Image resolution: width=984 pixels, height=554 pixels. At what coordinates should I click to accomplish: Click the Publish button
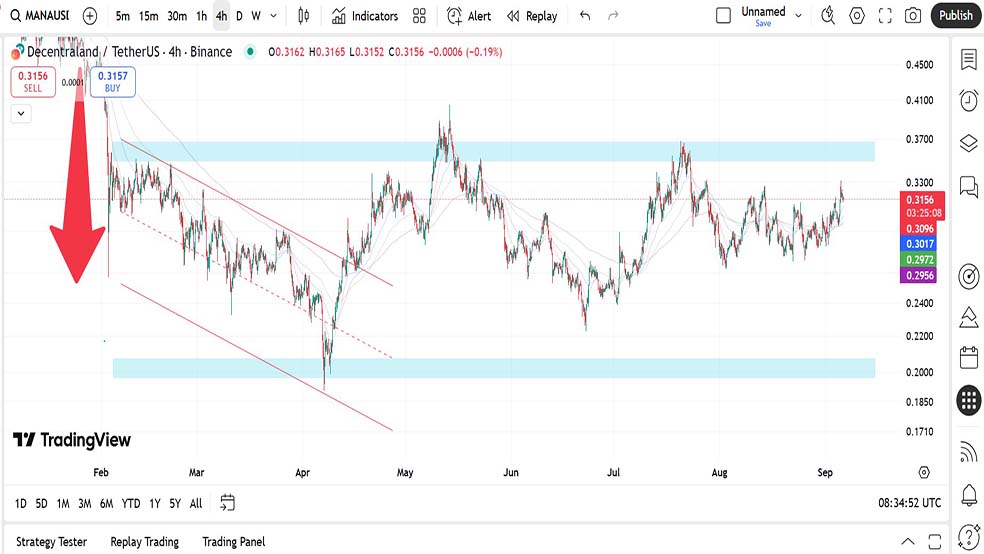(955, 16)
